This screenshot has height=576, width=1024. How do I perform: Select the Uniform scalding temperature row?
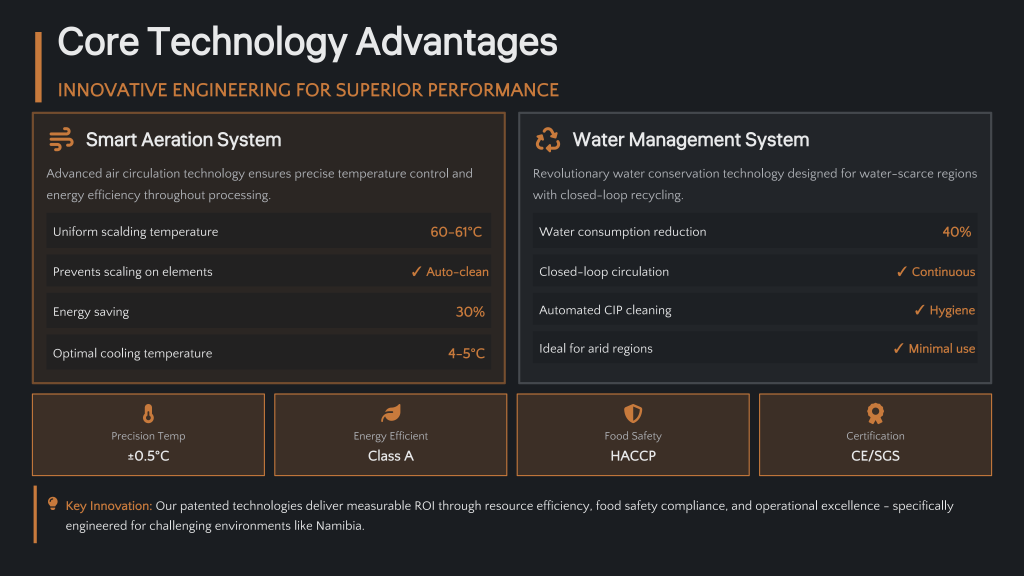pyautogui.click(x=267, y=232)
